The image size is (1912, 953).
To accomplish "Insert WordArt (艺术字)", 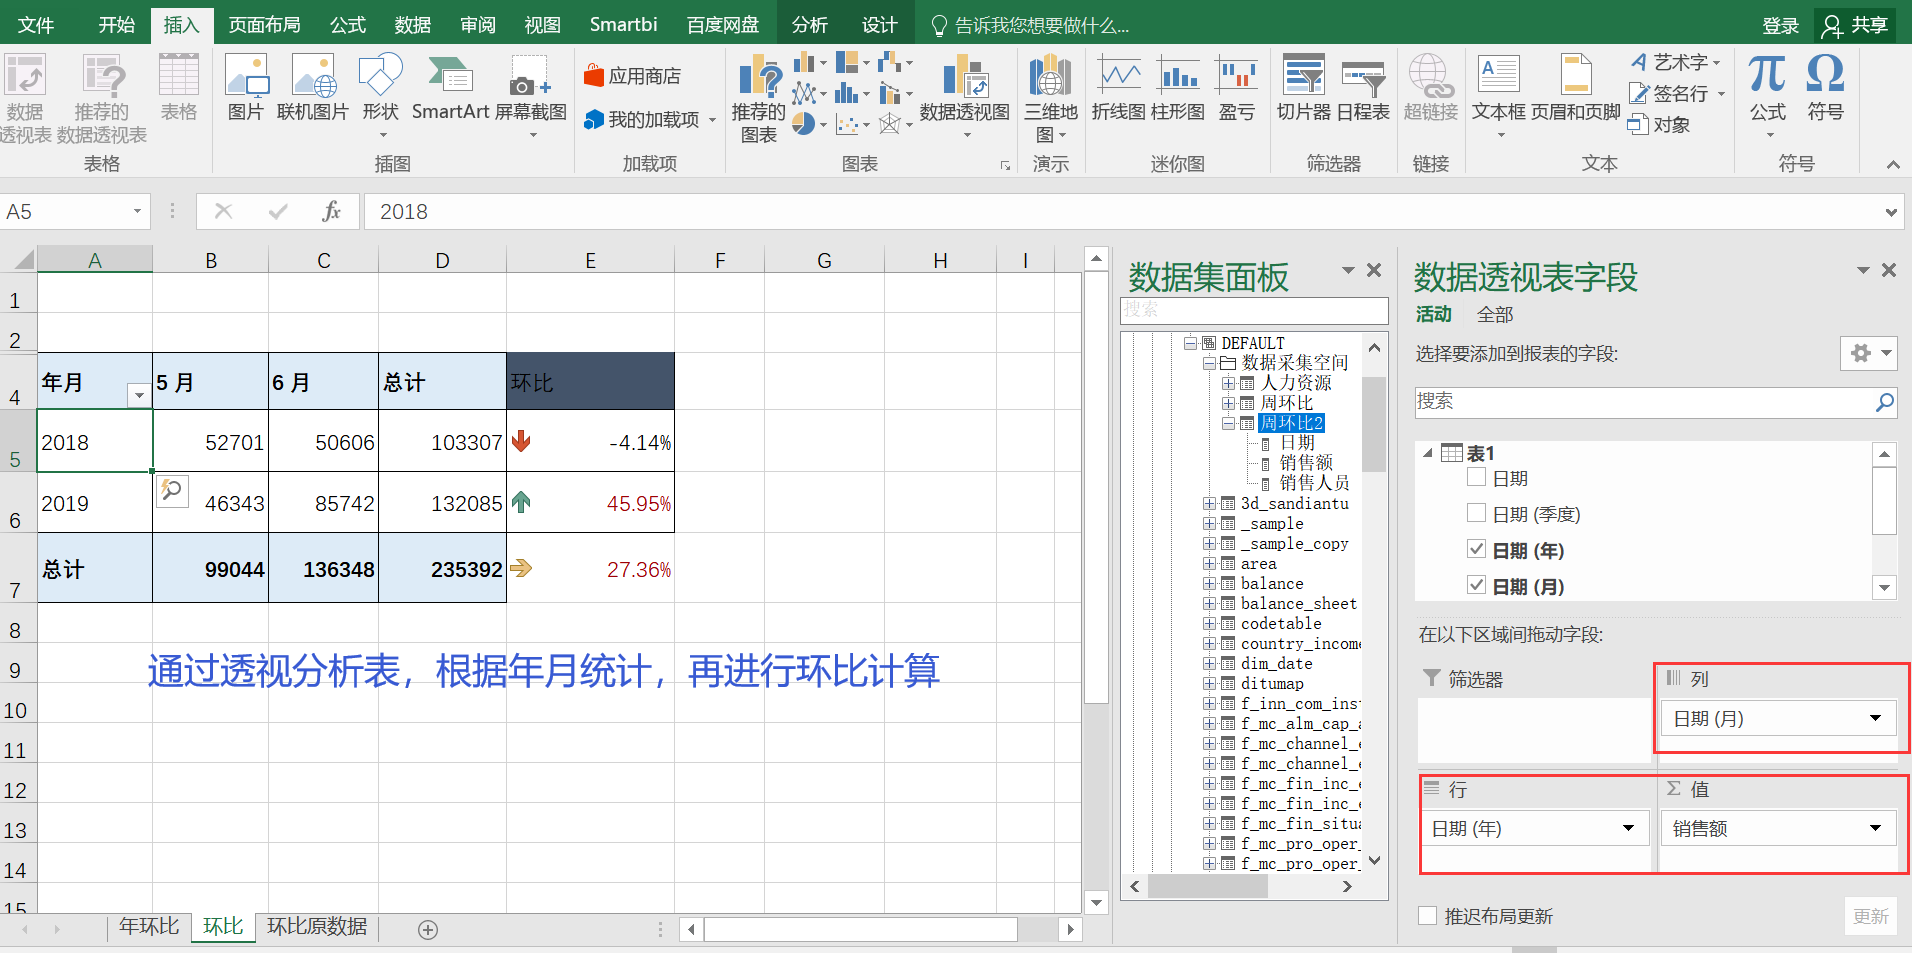I will [x=1676, y=62].
